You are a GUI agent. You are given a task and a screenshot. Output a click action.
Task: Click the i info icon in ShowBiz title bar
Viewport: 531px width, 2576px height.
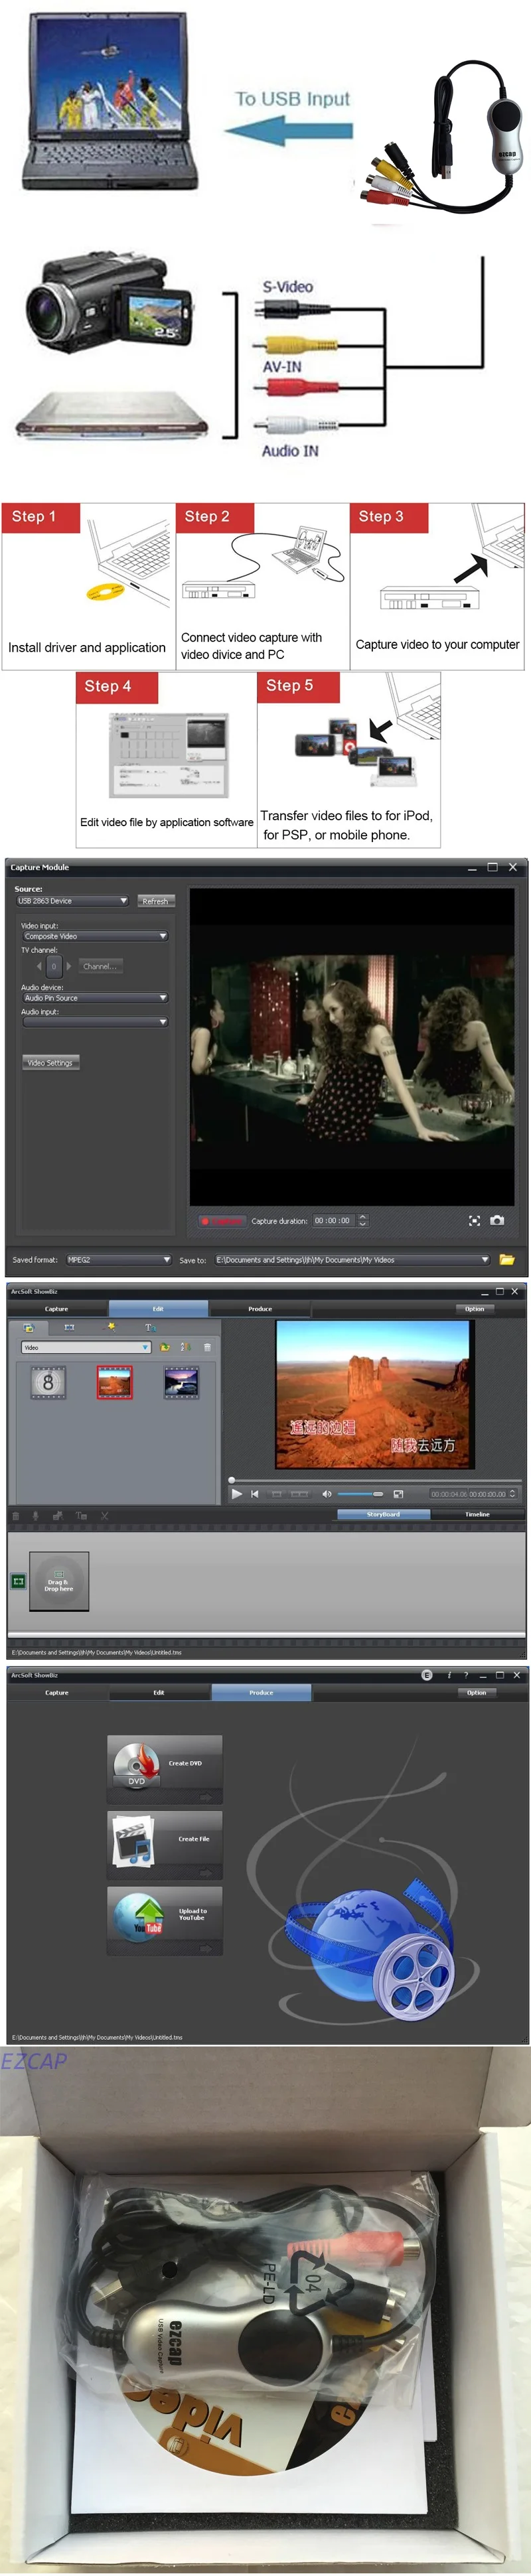coord(449,1674)
